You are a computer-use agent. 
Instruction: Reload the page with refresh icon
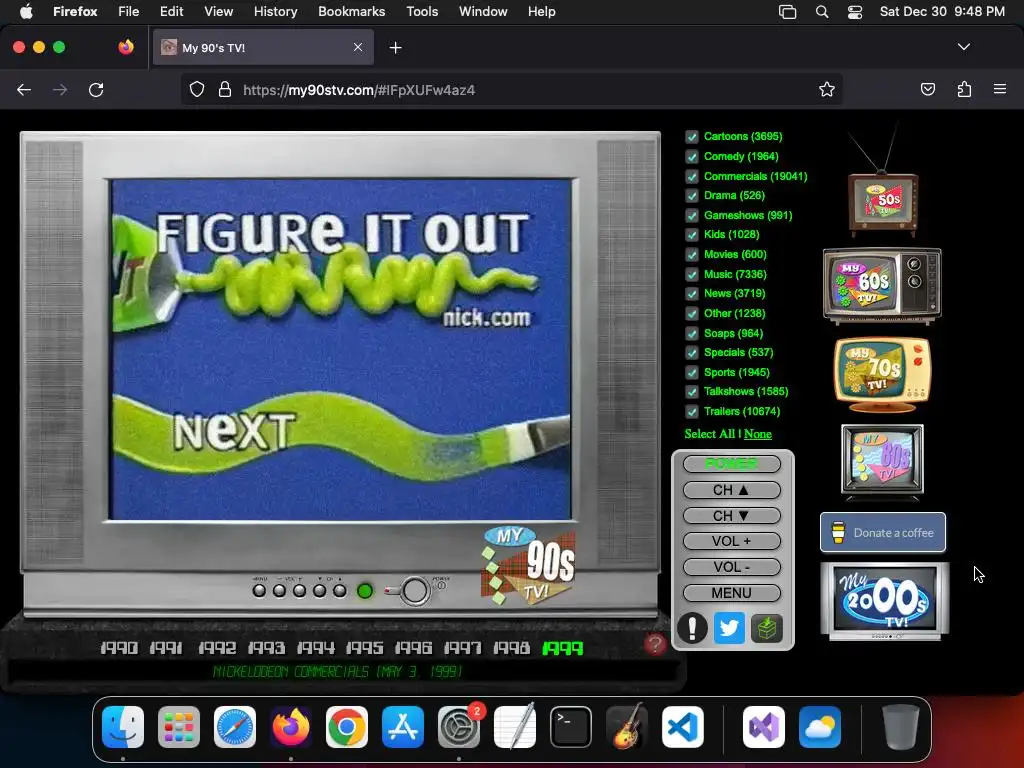pyautogui.click(x=96, y=89)
